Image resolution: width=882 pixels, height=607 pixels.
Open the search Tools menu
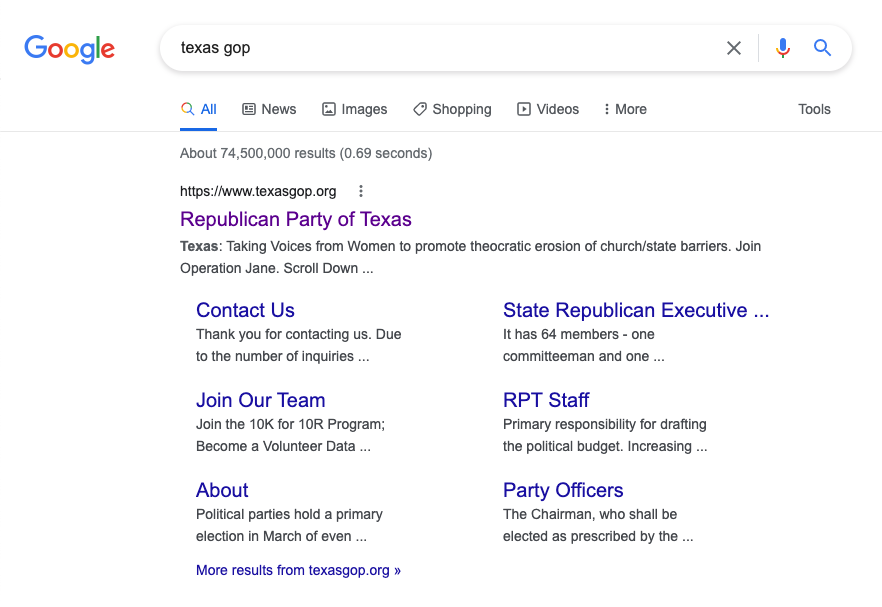[814, 109]
